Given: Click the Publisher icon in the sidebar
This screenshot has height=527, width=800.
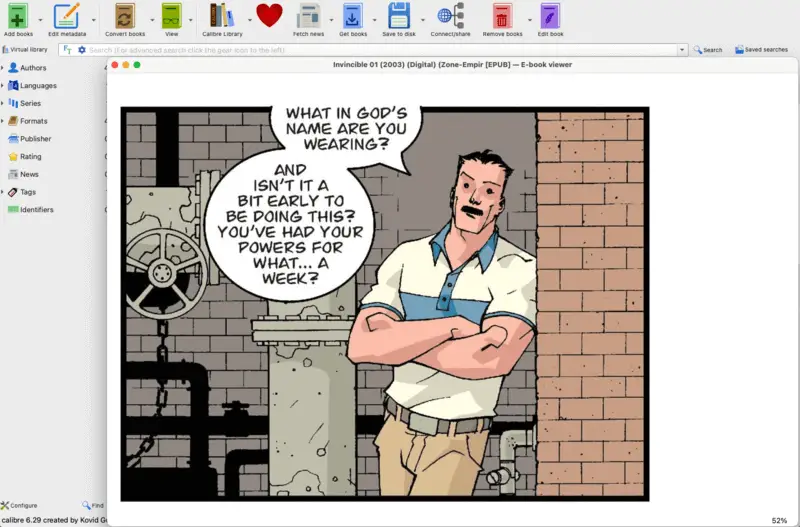Looking at the screenshot, I should [13, 138].
